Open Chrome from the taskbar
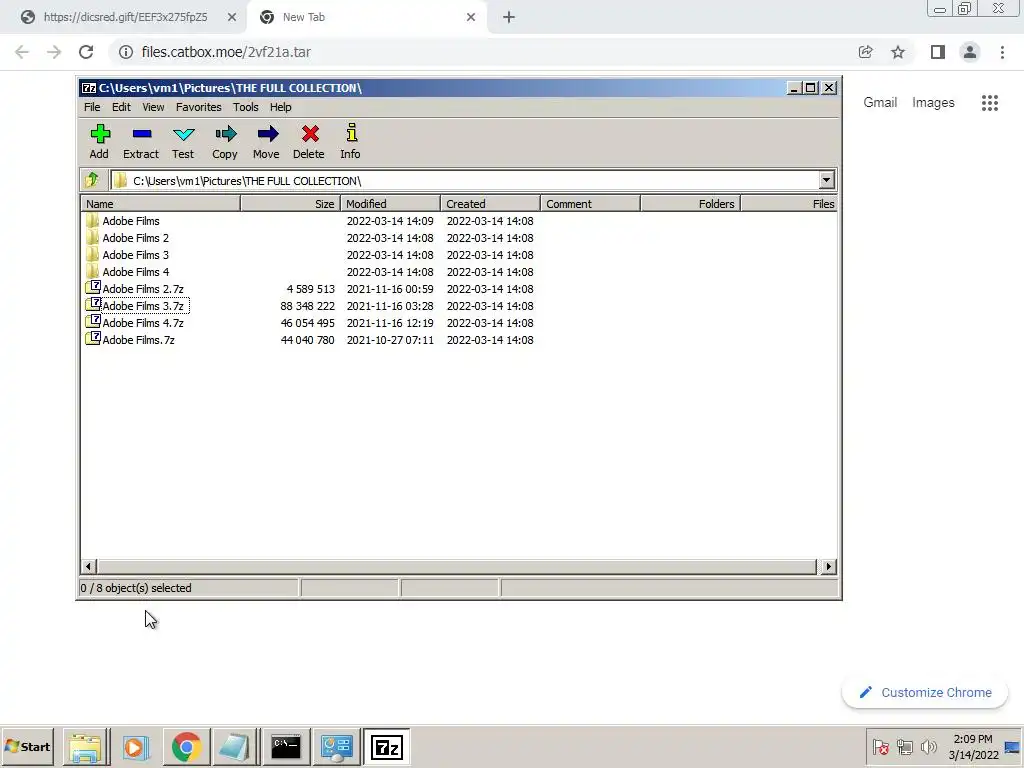Image resolution: width=1024 pixels, height=768 pixels. [187, 747]
